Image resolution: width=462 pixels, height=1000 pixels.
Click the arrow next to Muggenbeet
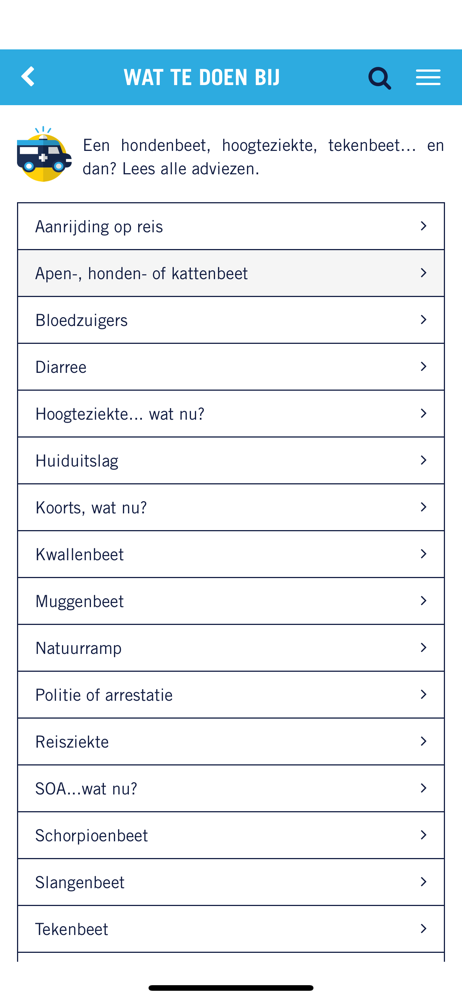tap(423, 600)
